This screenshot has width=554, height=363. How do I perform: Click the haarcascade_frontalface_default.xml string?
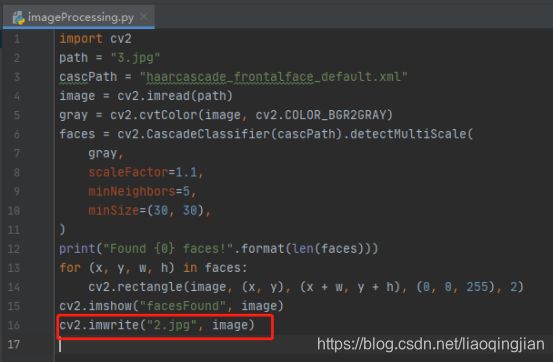pos(274,77)
